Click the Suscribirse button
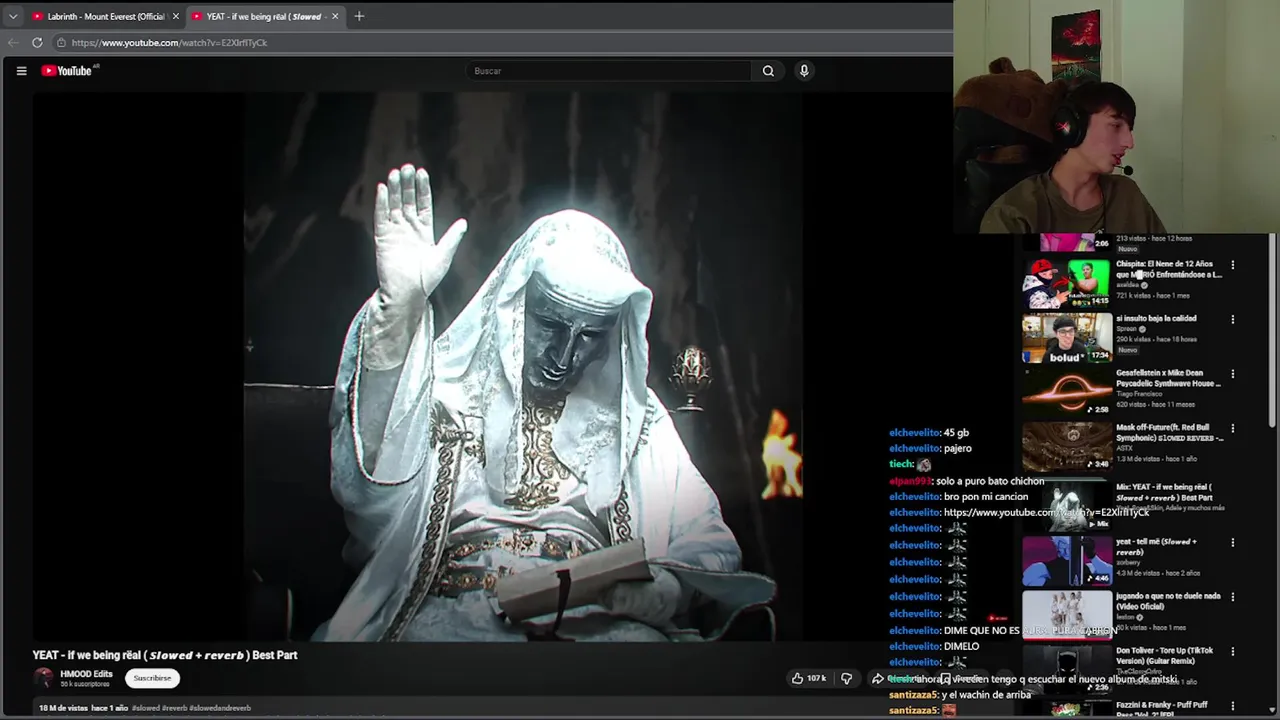Viewport: 1280px width, 720px height. point(152,678)
